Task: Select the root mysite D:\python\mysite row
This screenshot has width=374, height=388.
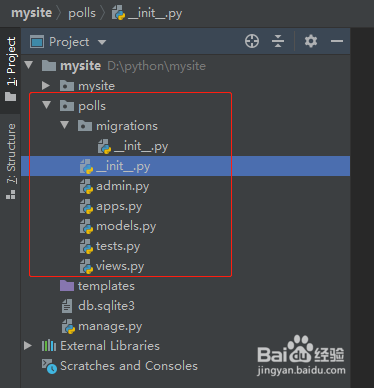Action: tap(185, 66)
